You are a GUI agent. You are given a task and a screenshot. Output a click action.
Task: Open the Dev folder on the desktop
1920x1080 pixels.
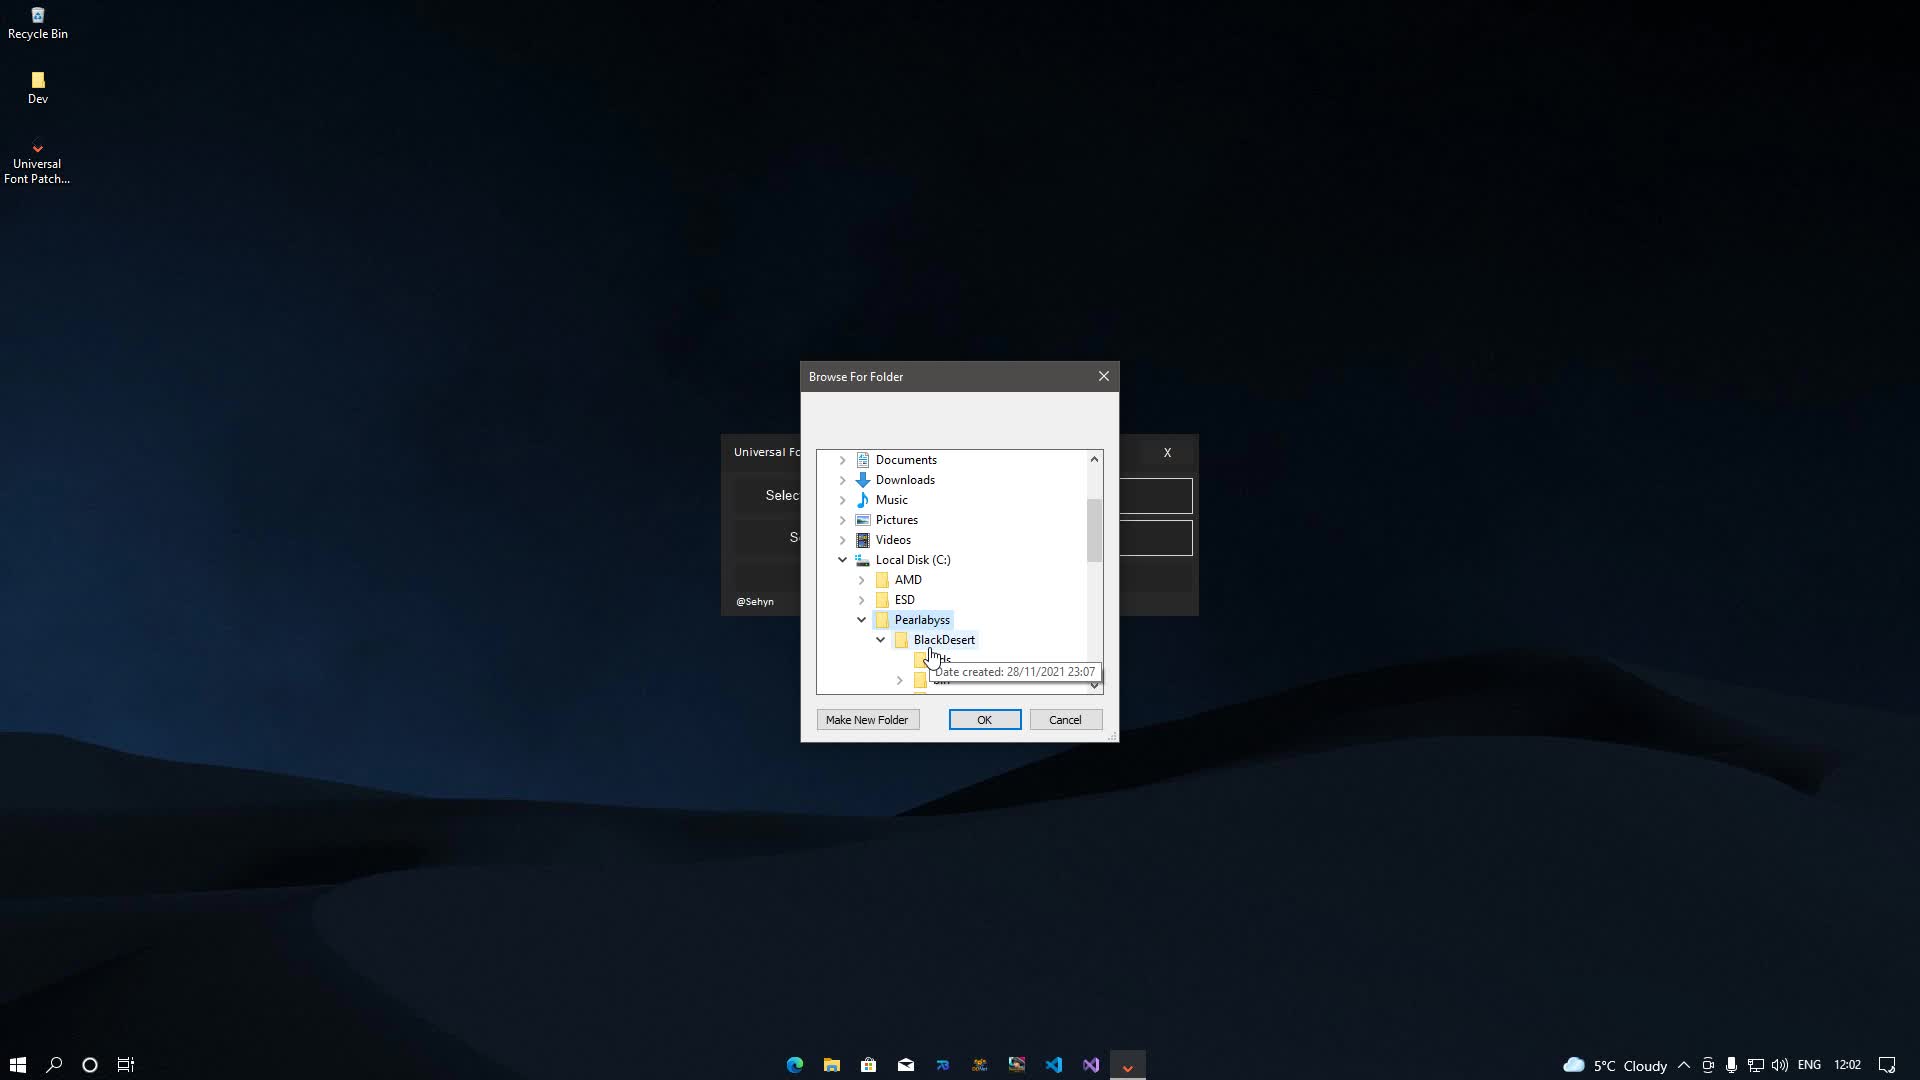tap(38, 87)
